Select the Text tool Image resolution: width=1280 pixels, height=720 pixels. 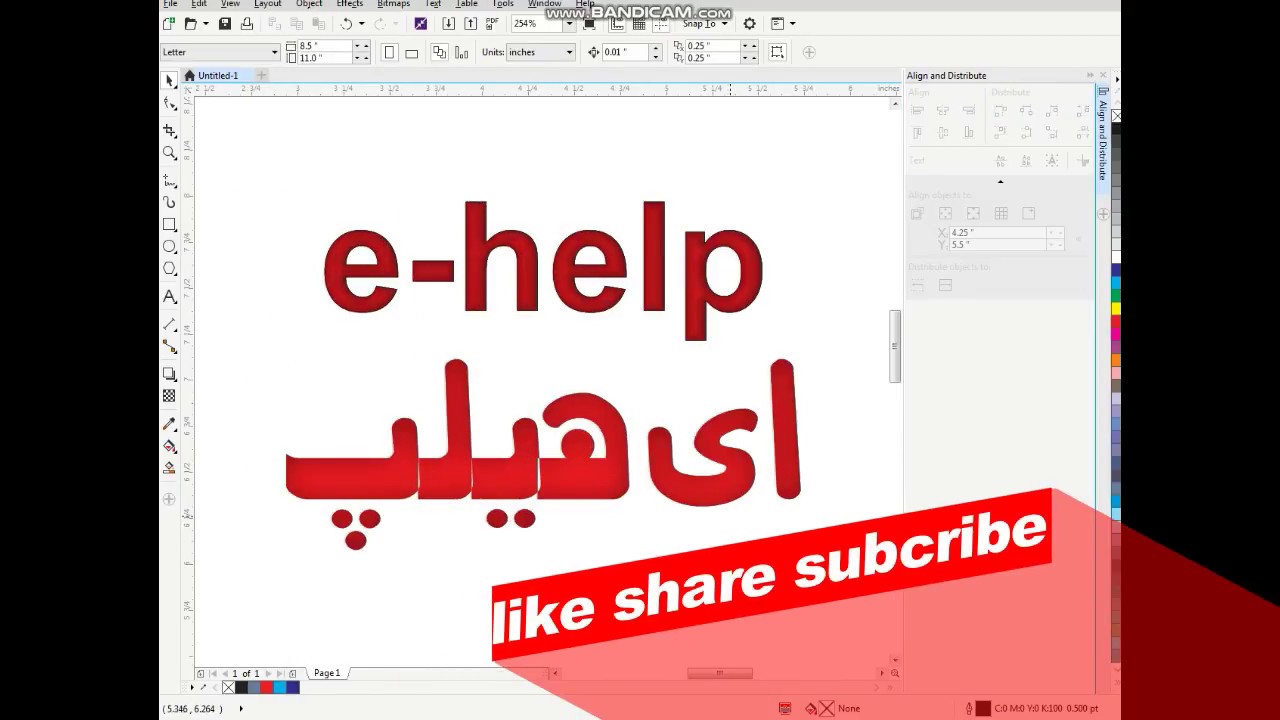pyautogui.click(x=169, y=297)
